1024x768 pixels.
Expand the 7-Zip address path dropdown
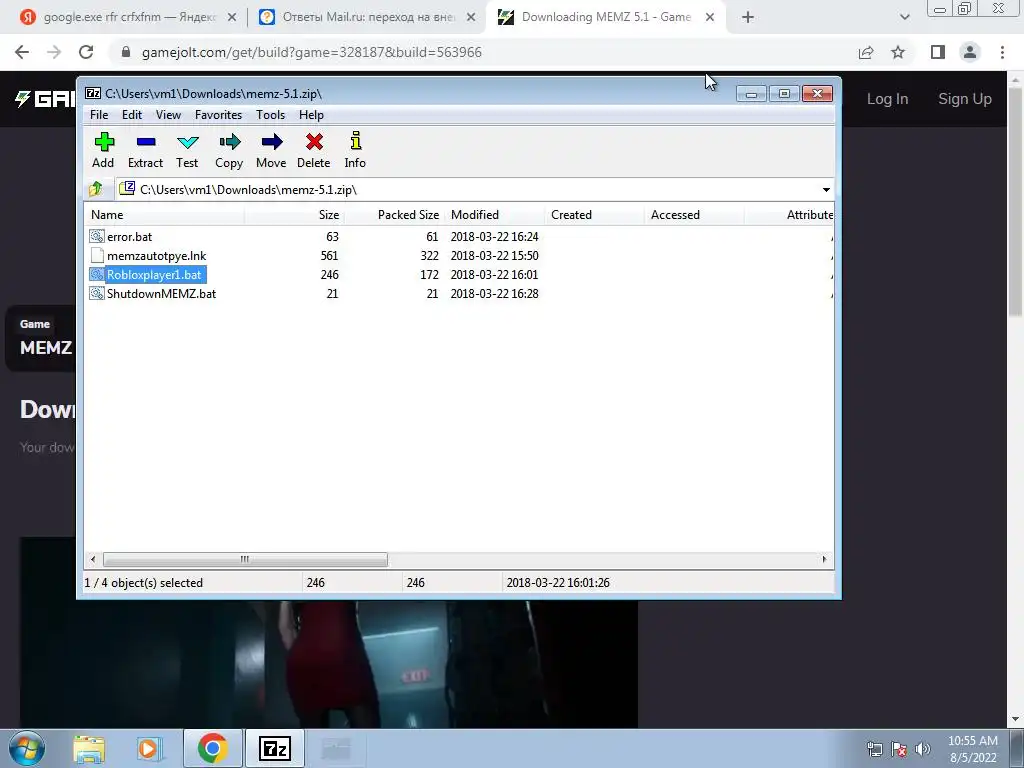click(x=826, y=190)
